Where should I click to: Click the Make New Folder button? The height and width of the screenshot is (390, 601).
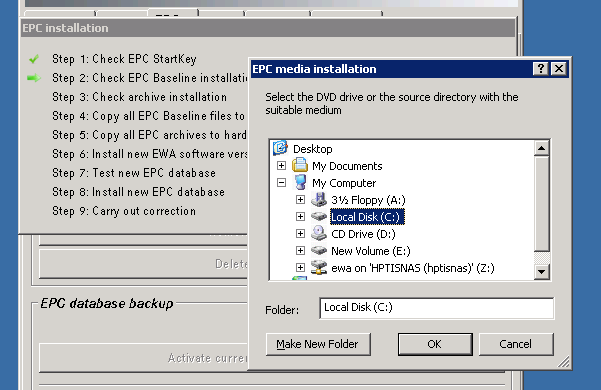pyautogui.click(x=318, y=344)
